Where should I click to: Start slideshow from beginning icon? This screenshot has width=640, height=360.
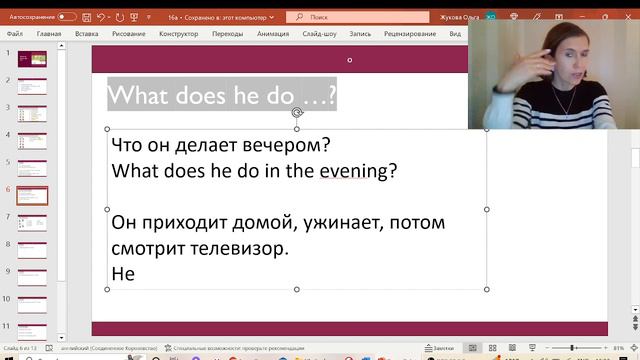click(134, 17)
